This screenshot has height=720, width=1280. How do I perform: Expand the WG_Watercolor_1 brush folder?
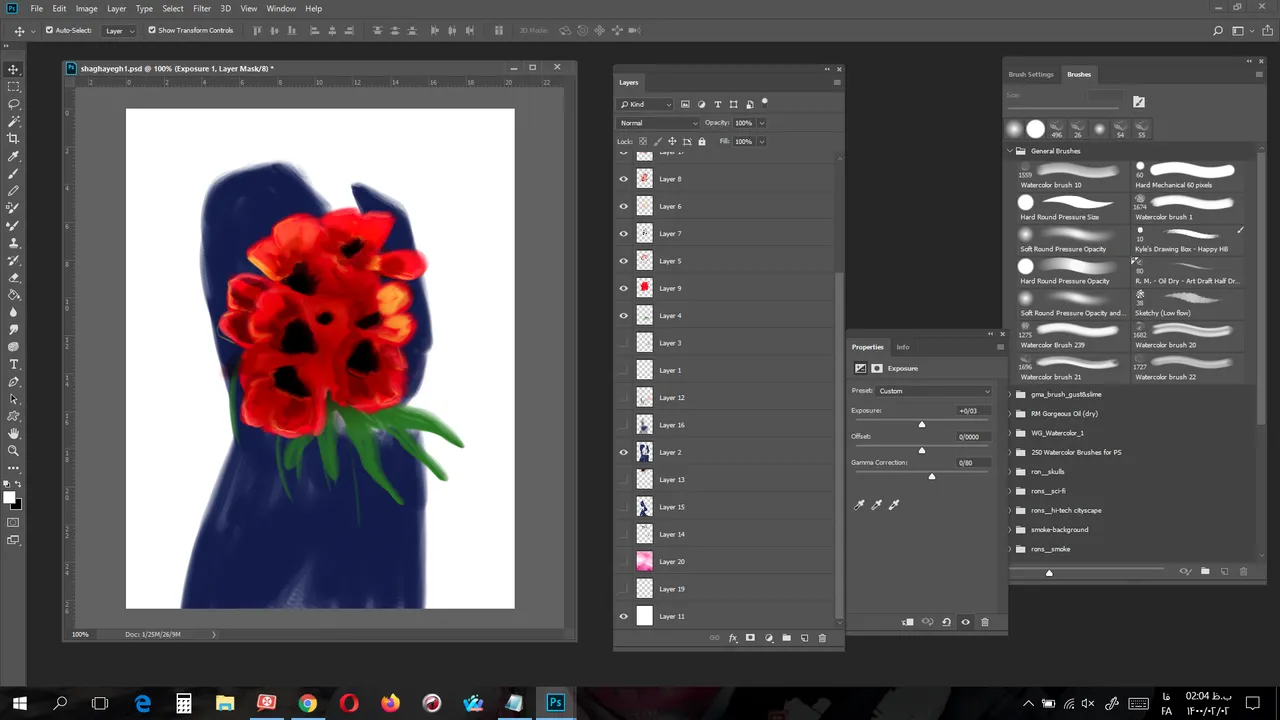pyautogui.click(x=1010, y=433)
